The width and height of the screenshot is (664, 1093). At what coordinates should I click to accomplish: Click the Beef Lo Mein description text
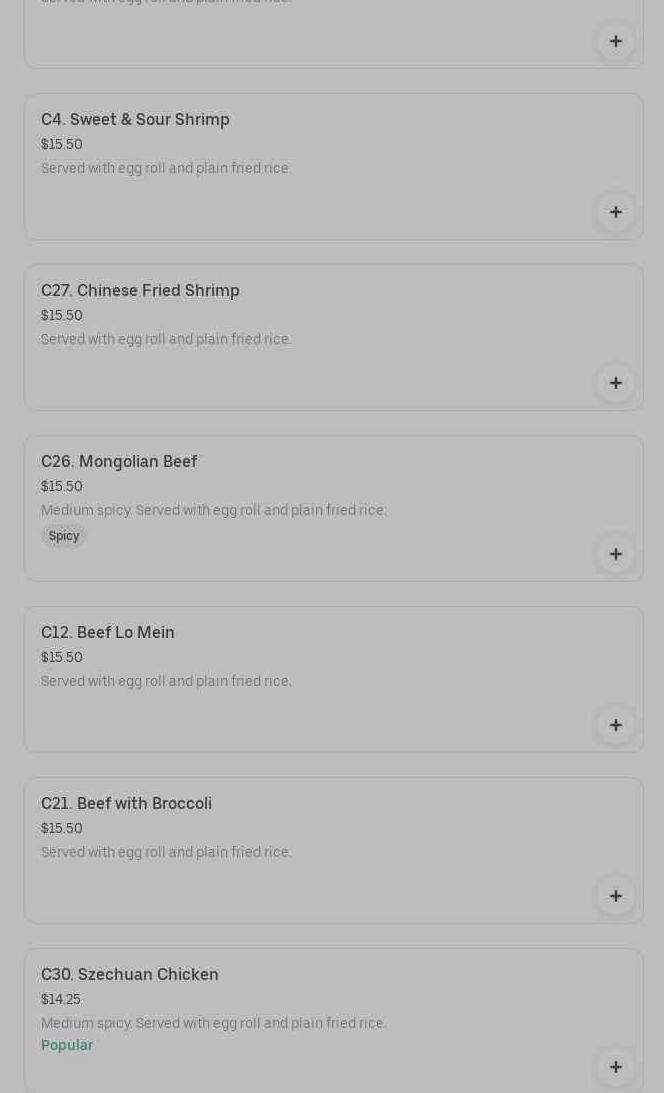tap(166, 681)
